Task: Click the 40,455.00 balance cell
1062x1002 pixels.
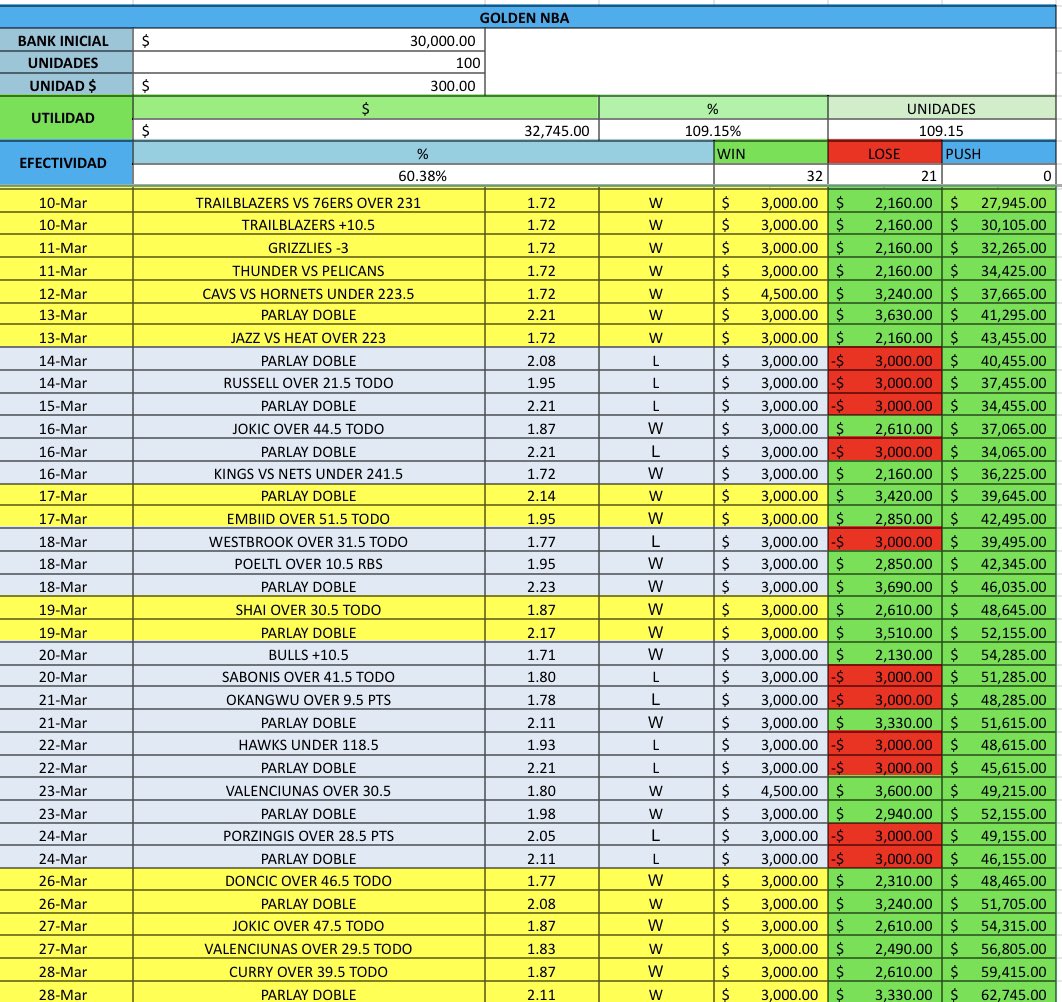Action: pos(998,360)
